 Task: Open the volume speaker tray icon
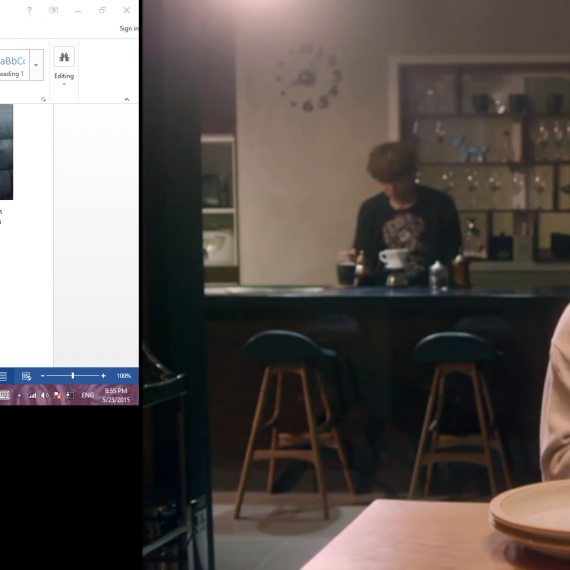click(45, 395)
